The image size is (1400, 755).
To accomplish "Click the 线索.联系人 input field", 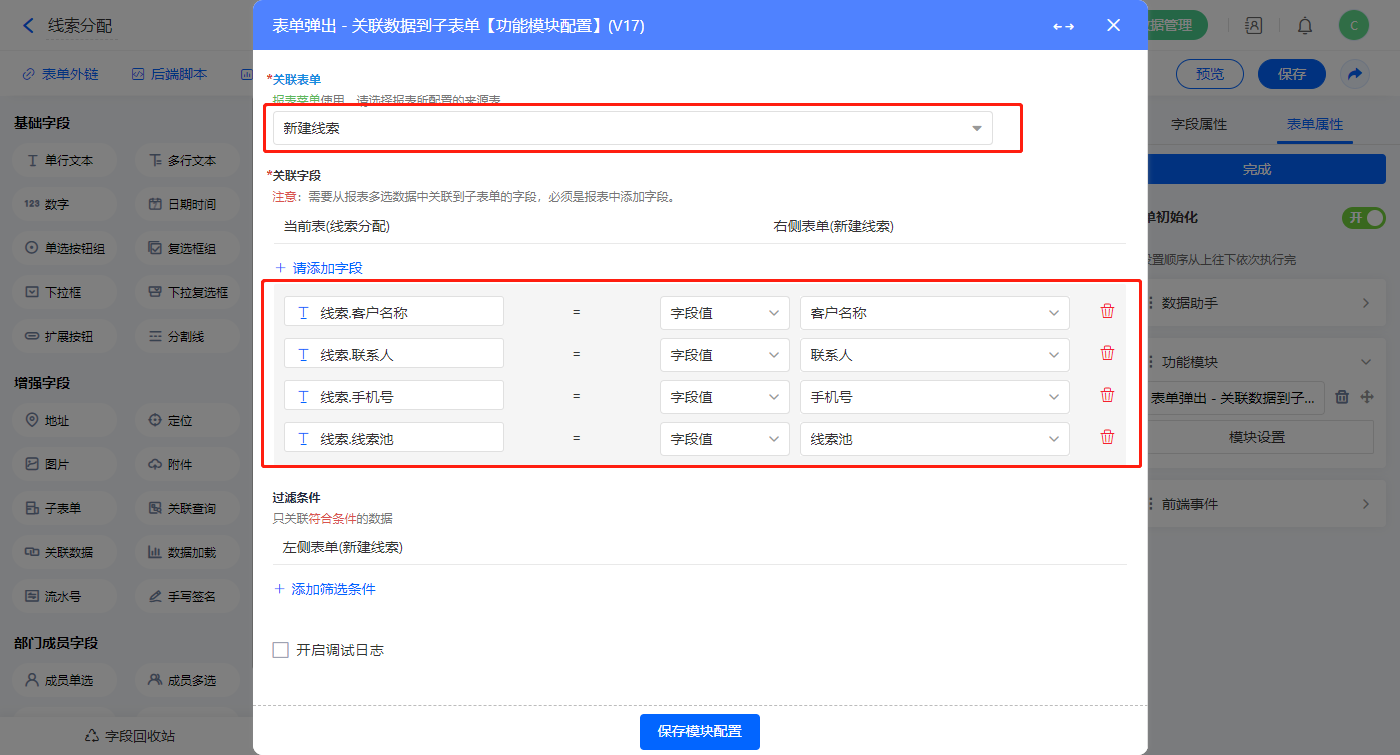I will [x=394, y=355].
